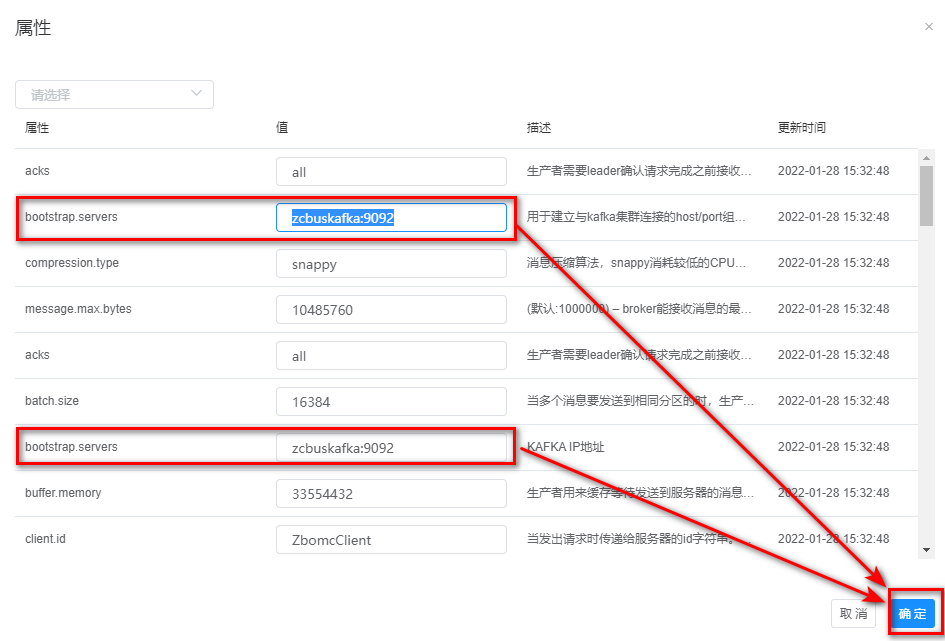Screen dimensions: 945x641
Task: Open the 请选择 dropdown
Action: (x=114, y=95)
